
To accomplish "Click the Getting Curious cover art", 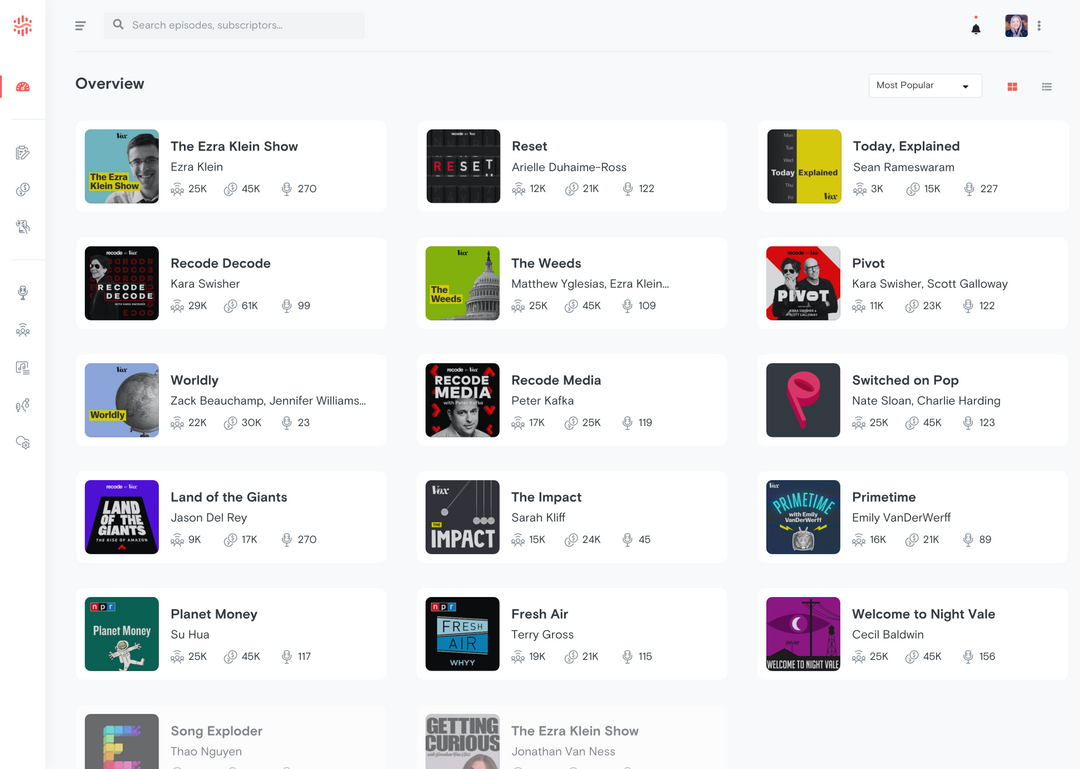I will coord(462,741).
